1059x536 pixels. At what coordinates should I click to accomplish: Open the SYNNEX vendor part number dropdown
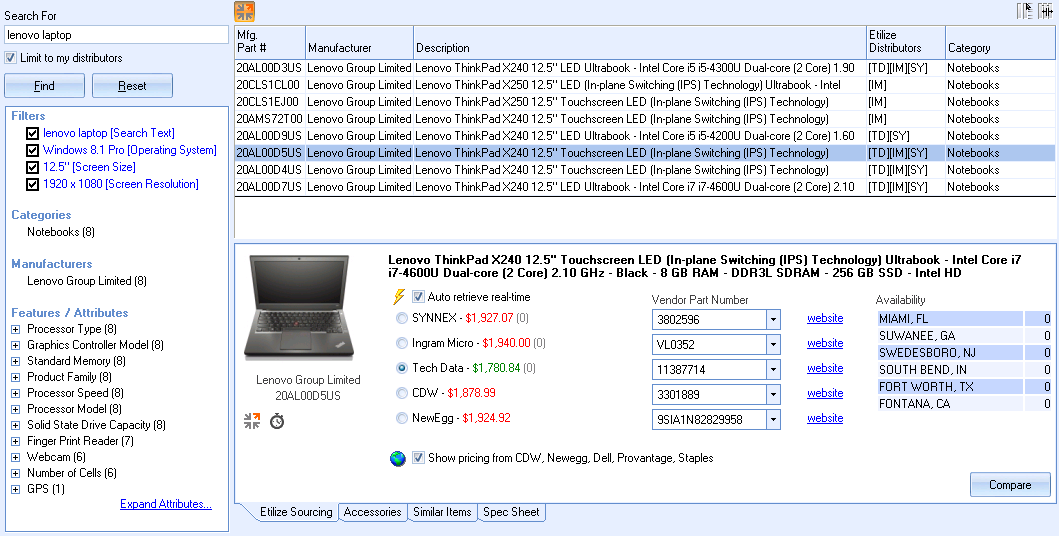coord(772,319)
